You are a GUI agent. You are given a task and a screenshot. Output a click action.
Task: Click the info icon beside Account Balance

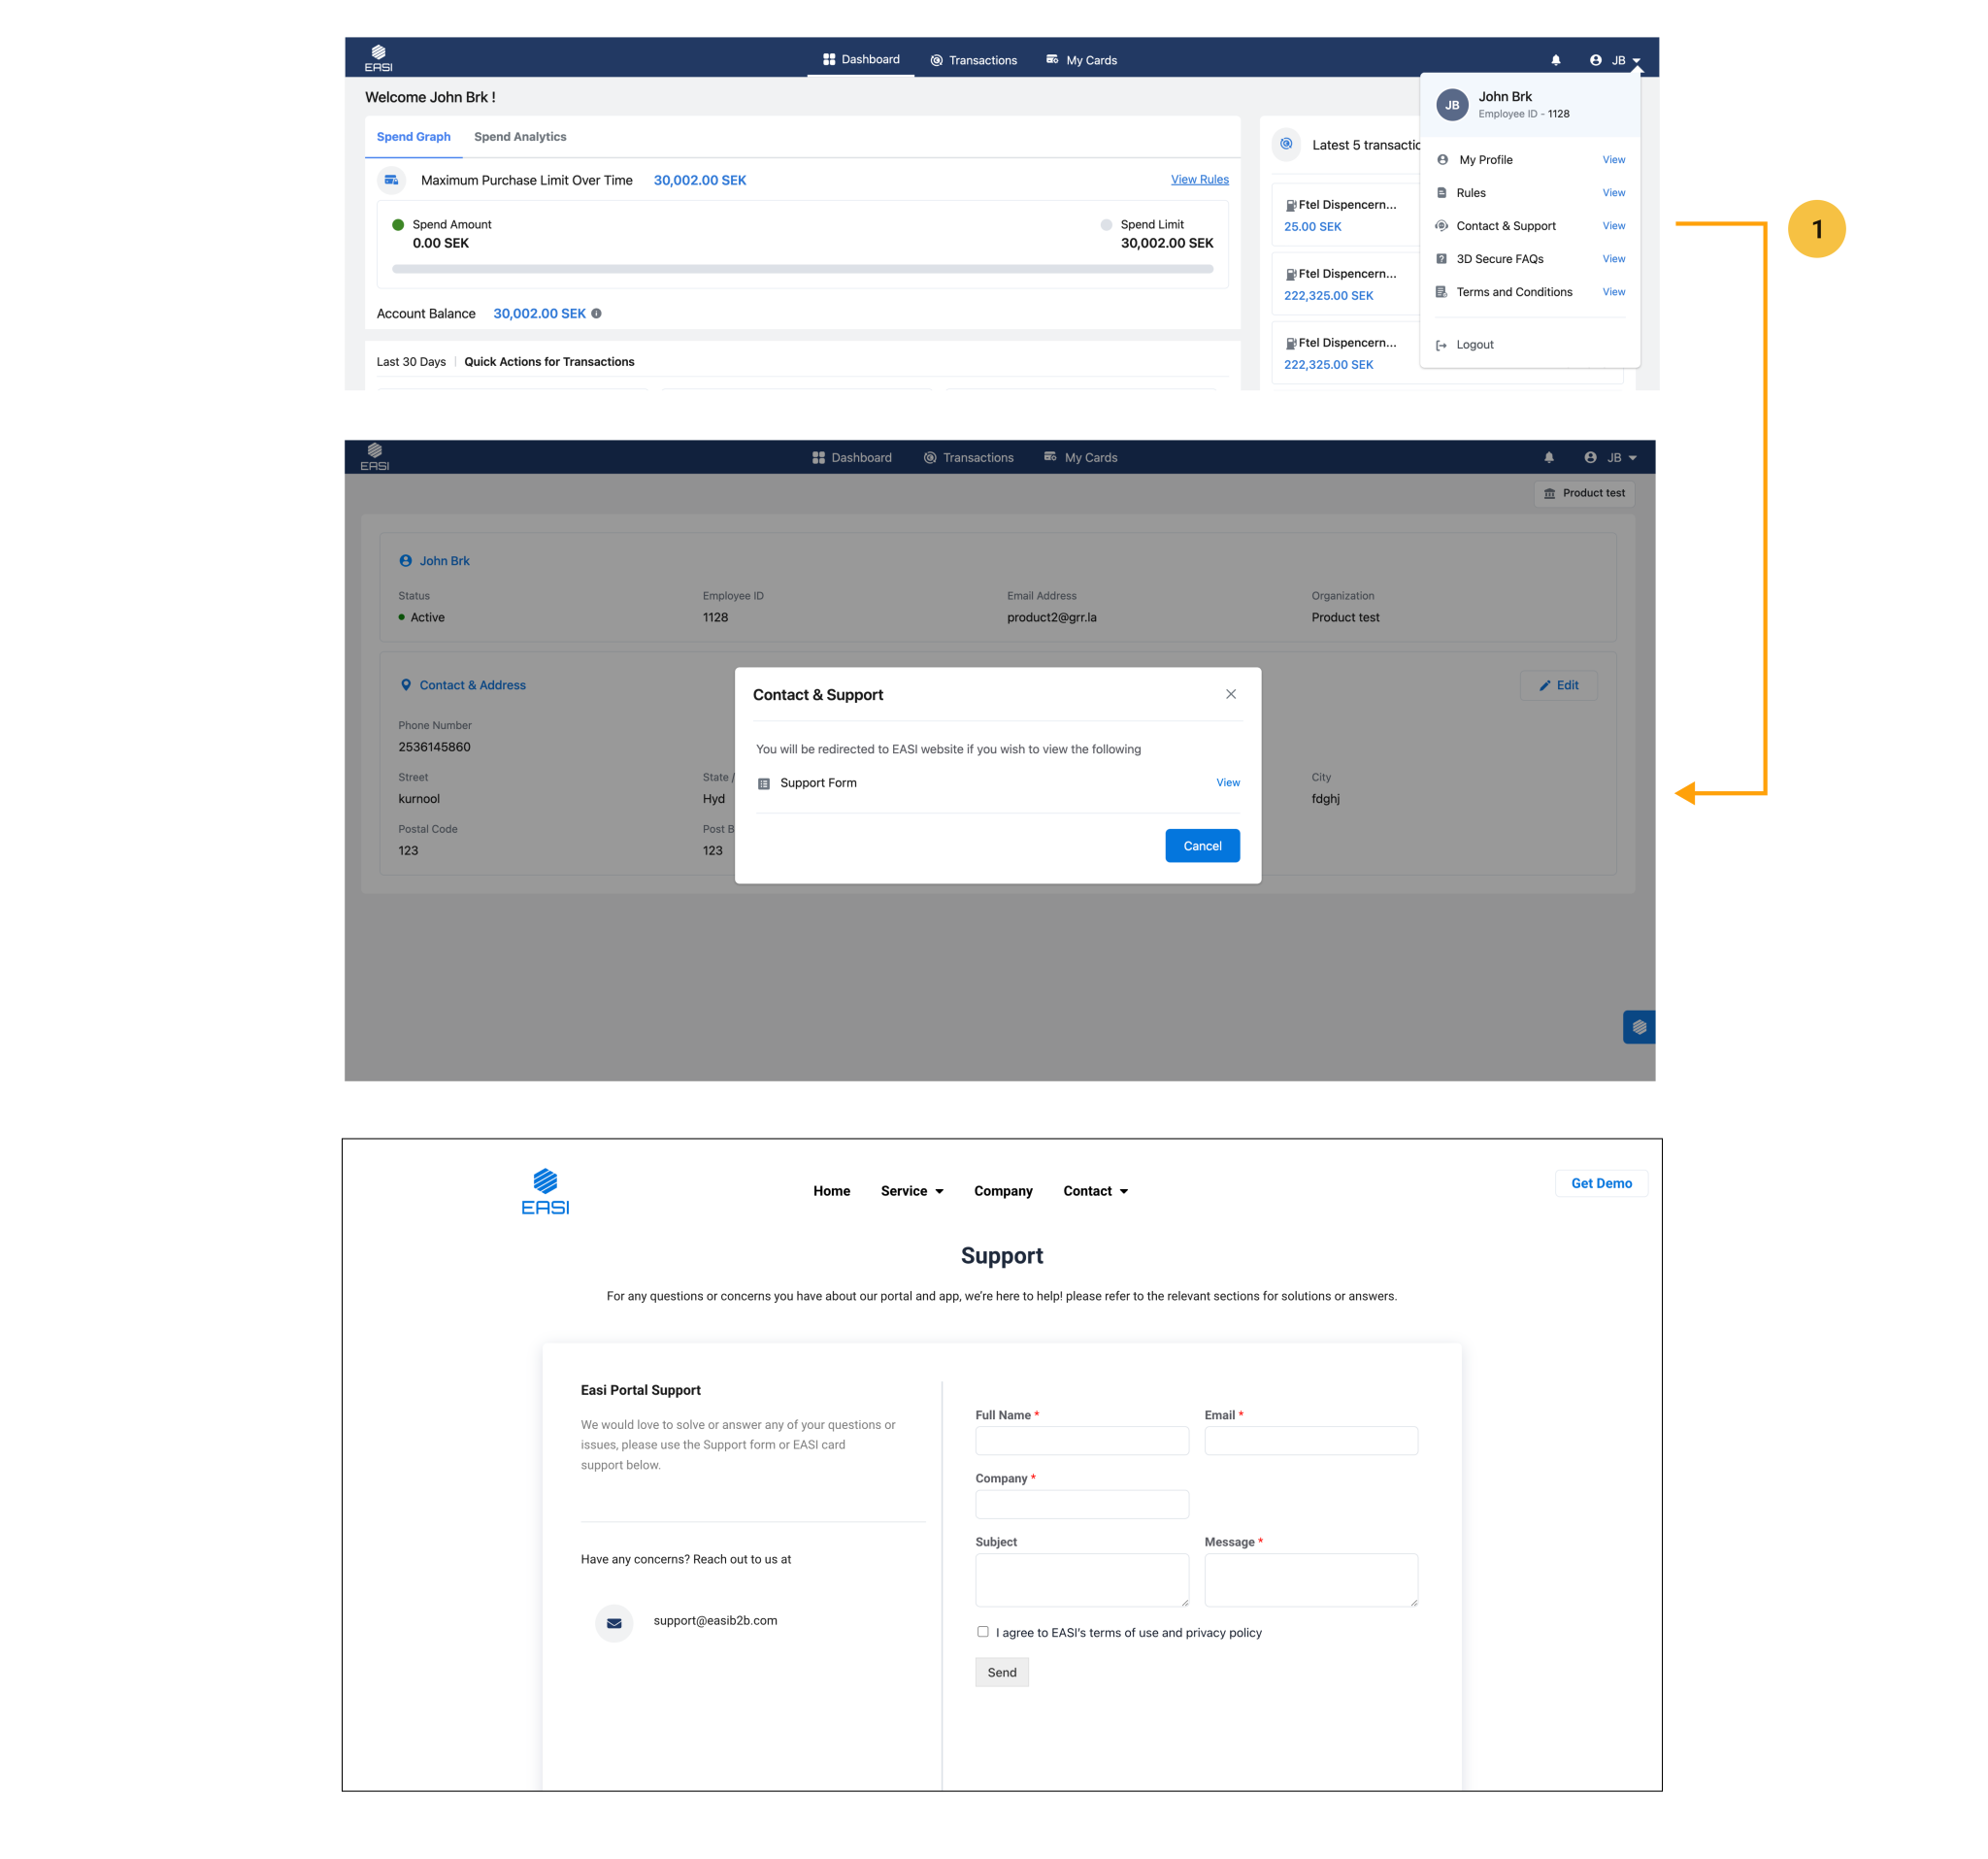[x=596, y=314]
